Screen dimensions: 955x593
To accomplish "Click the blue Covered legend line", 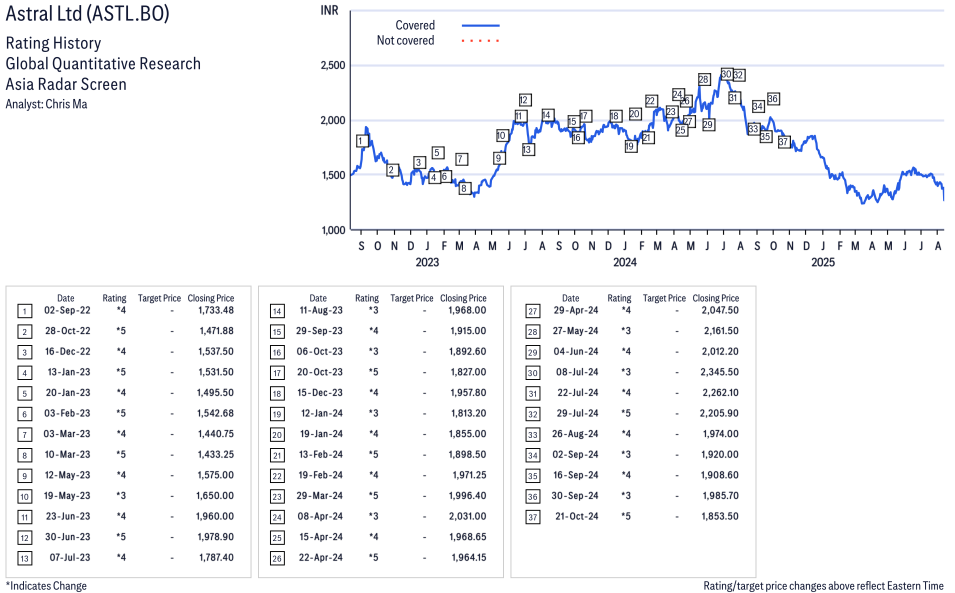I will [x=481, y=26].
